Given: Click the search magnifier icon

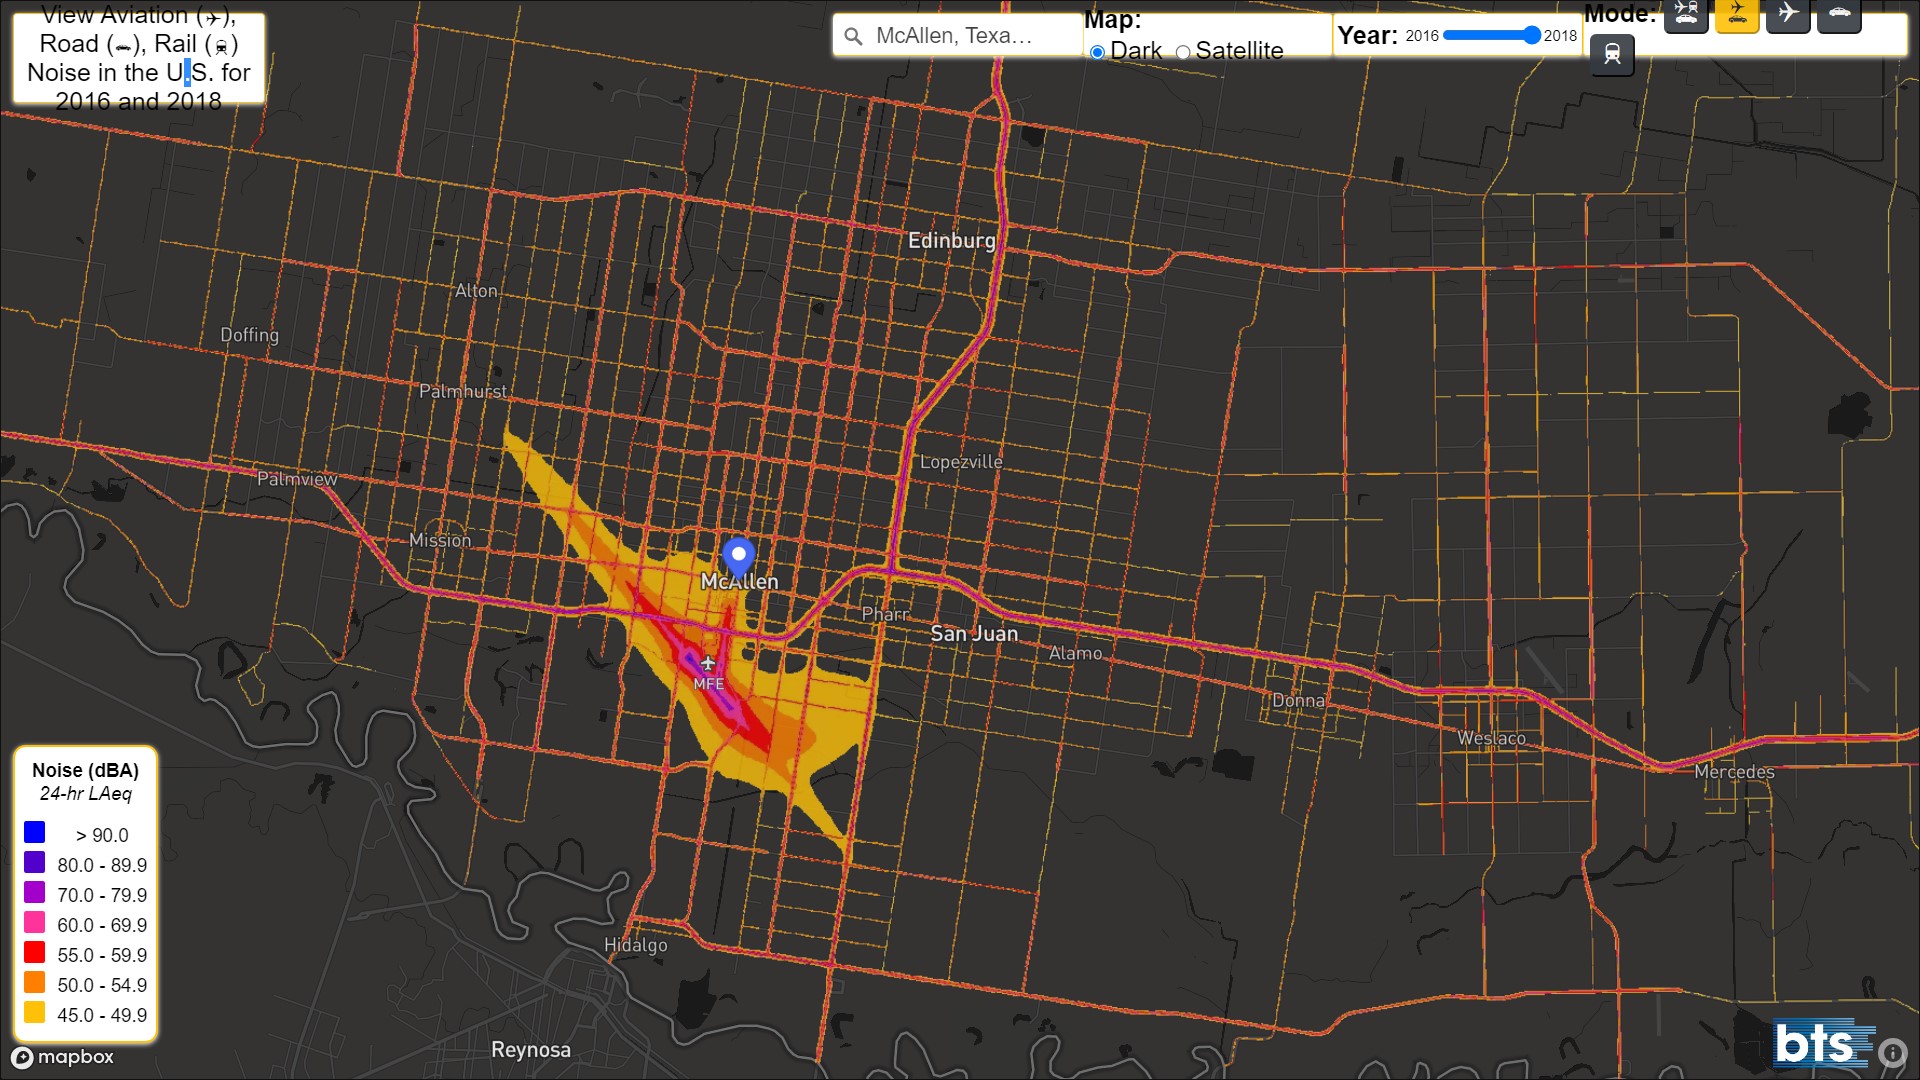Looking at the screenshot, I should (x=853, y=36).
